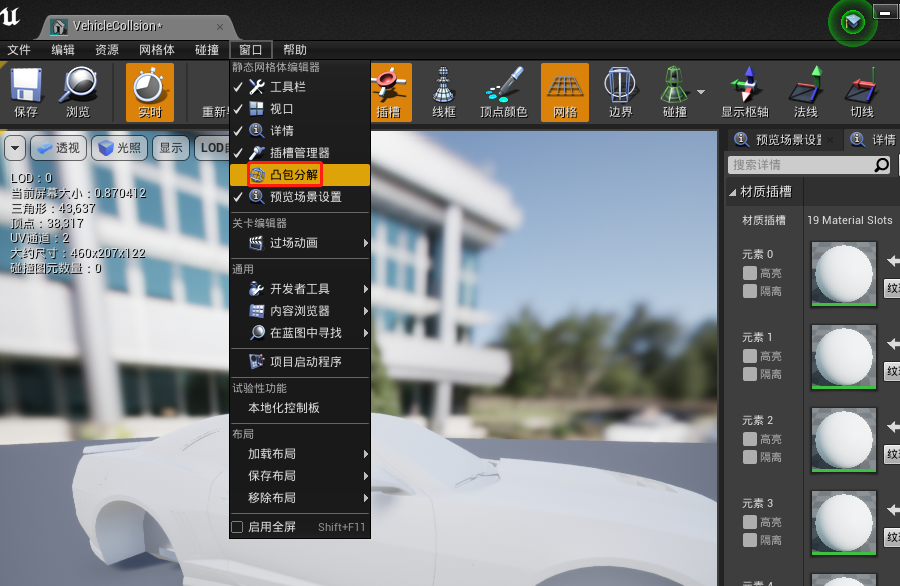The height and width of the screenshot is (586, 900).
Task: Open 开发者工具 developer tools submenu
Action: pos(300,289)
